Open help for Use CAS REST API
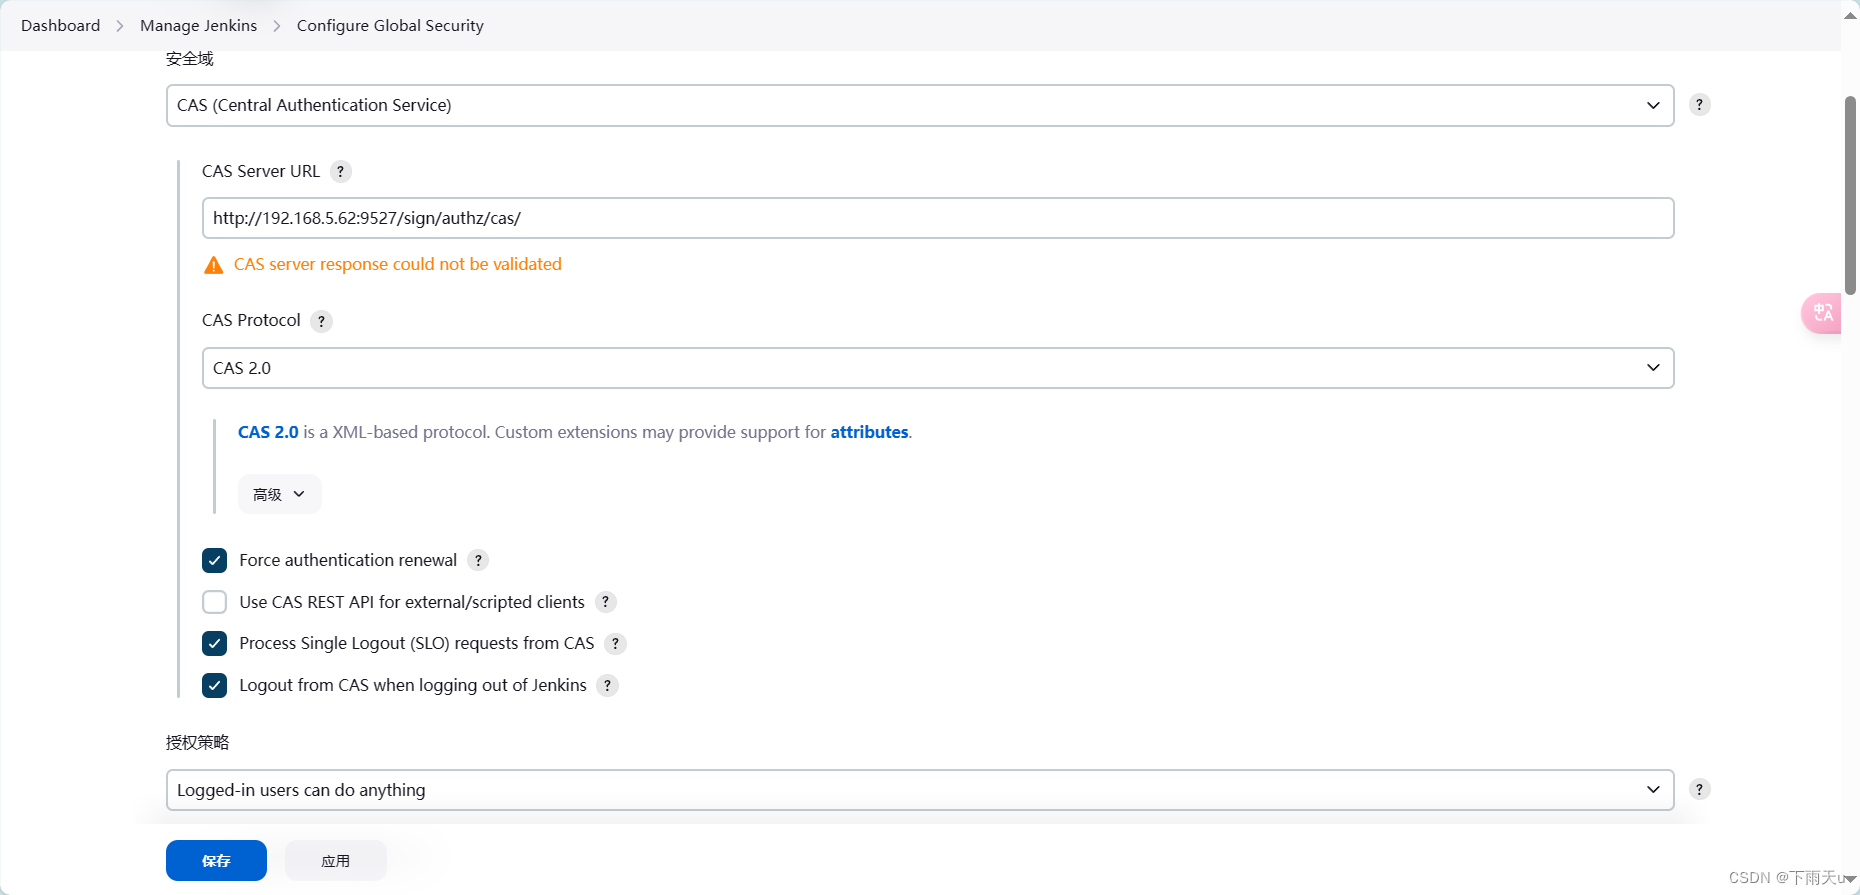 (605, 602)
